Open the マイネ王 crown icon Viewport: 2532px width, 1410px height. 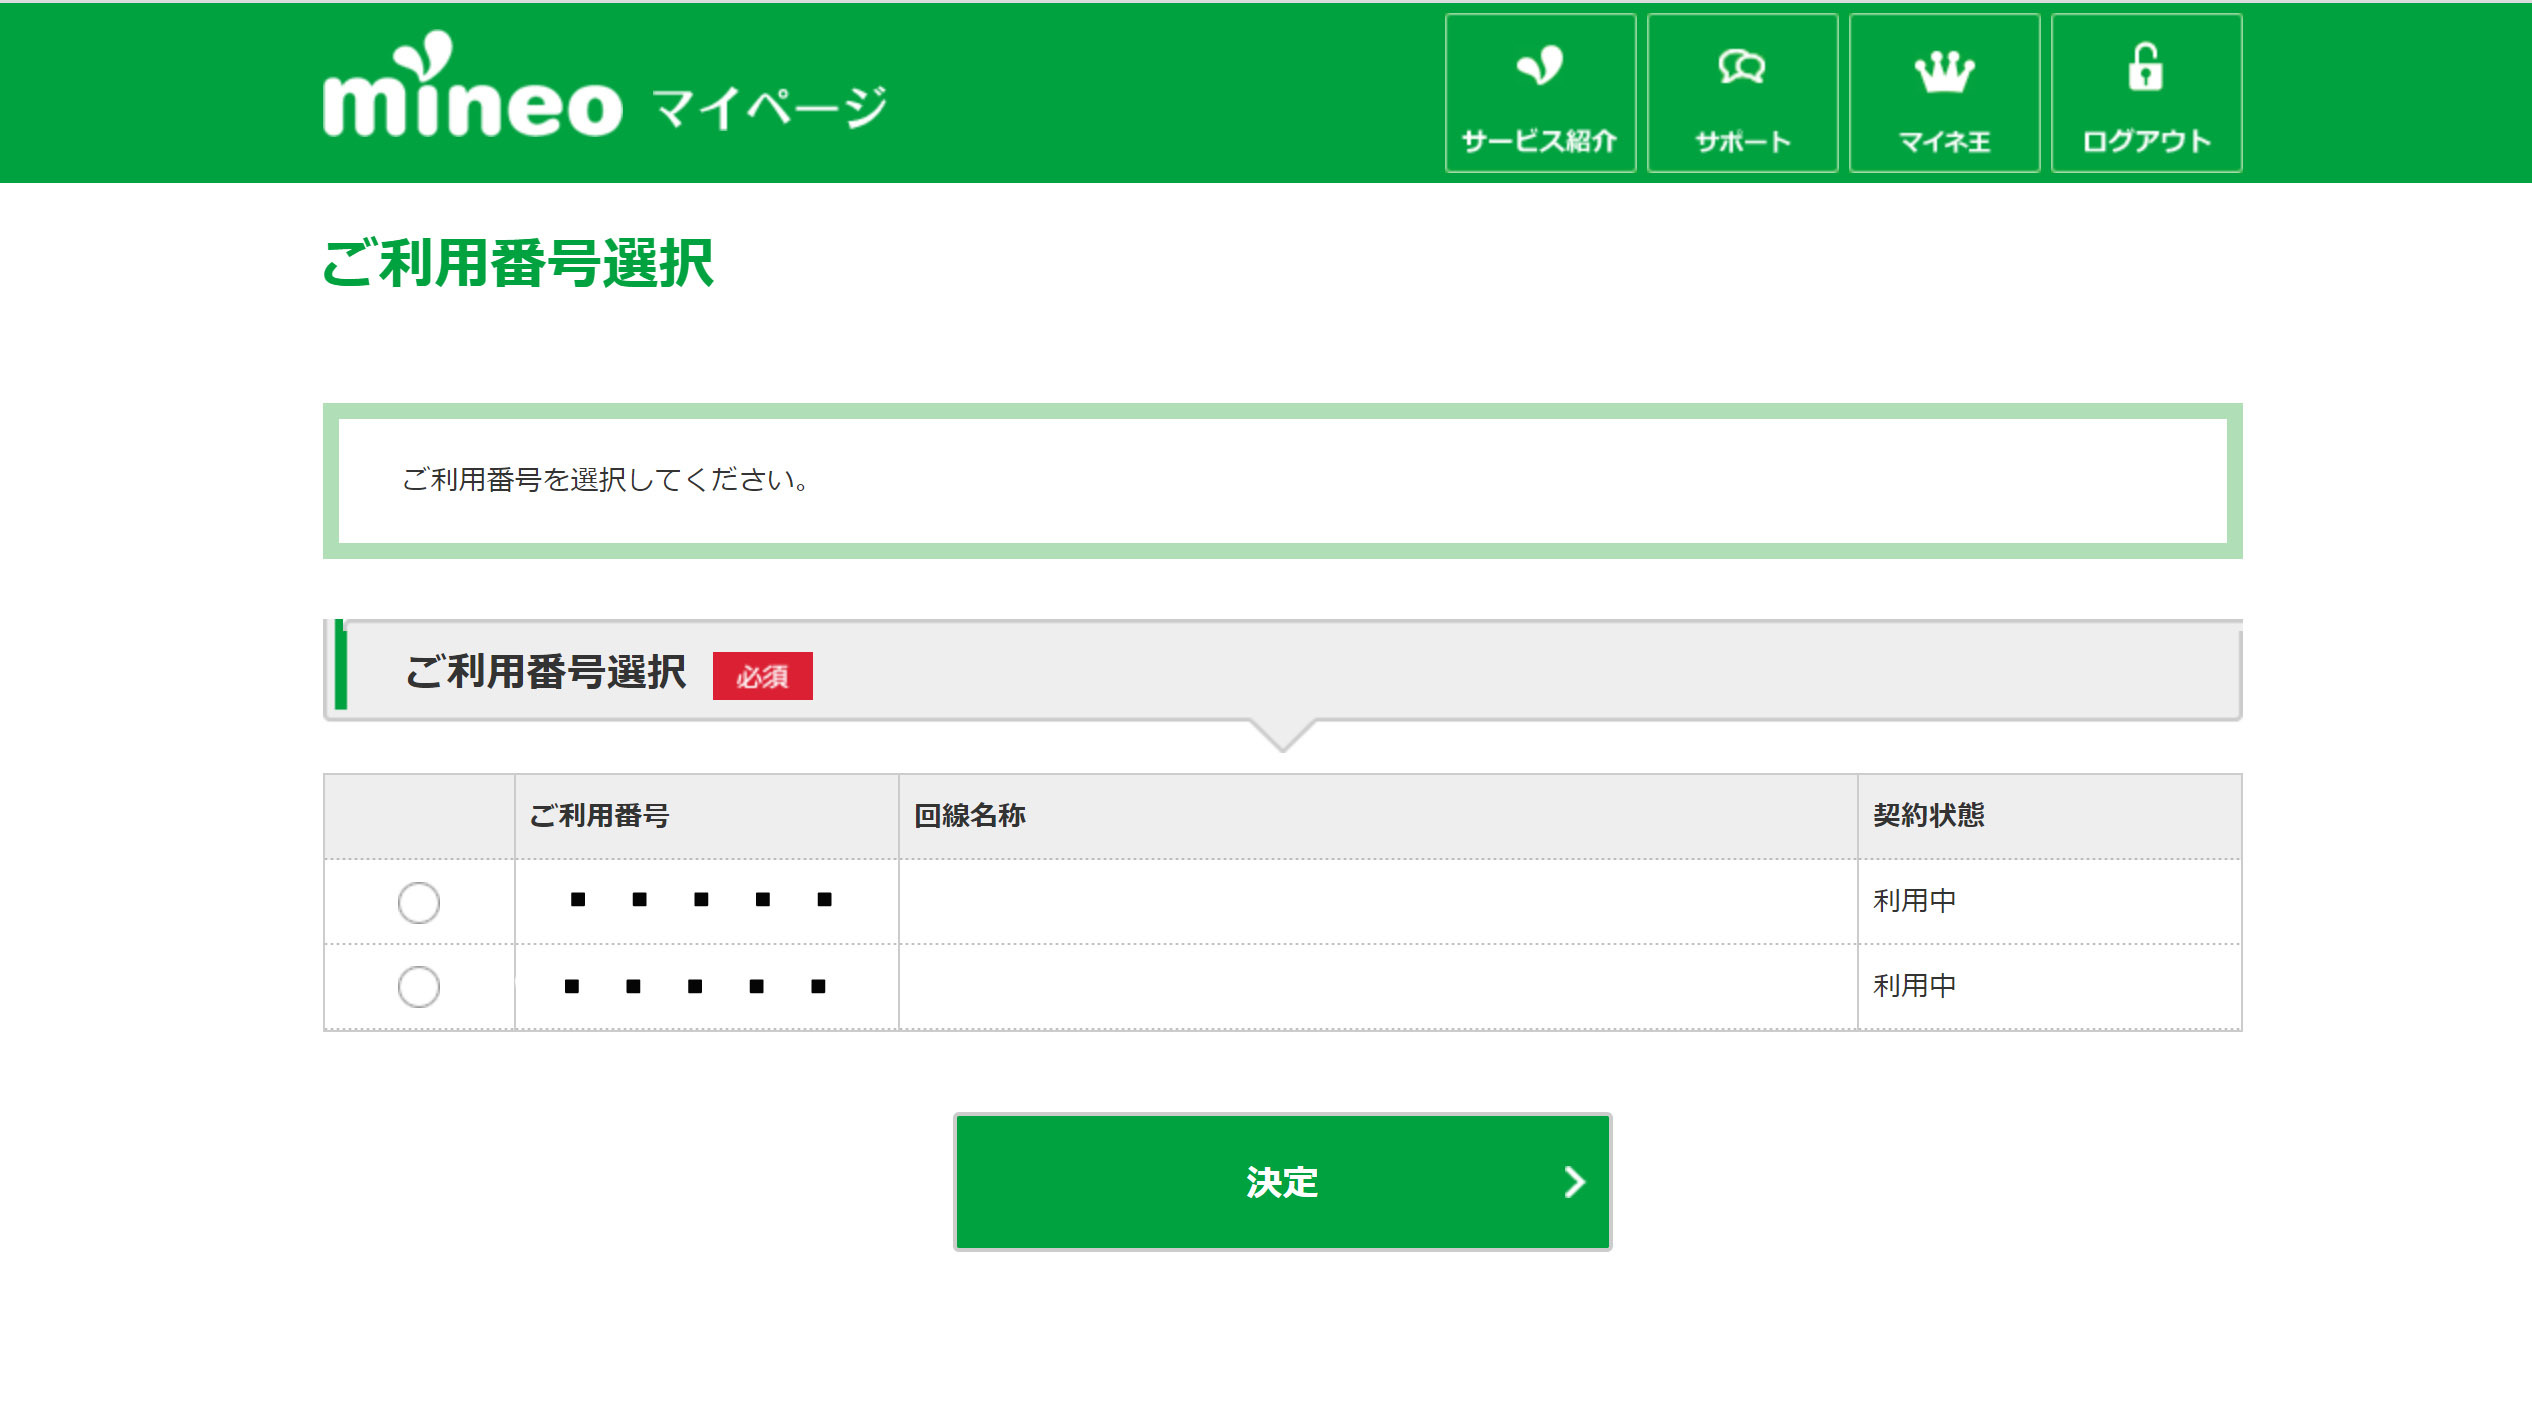[x=1944, y=70]
